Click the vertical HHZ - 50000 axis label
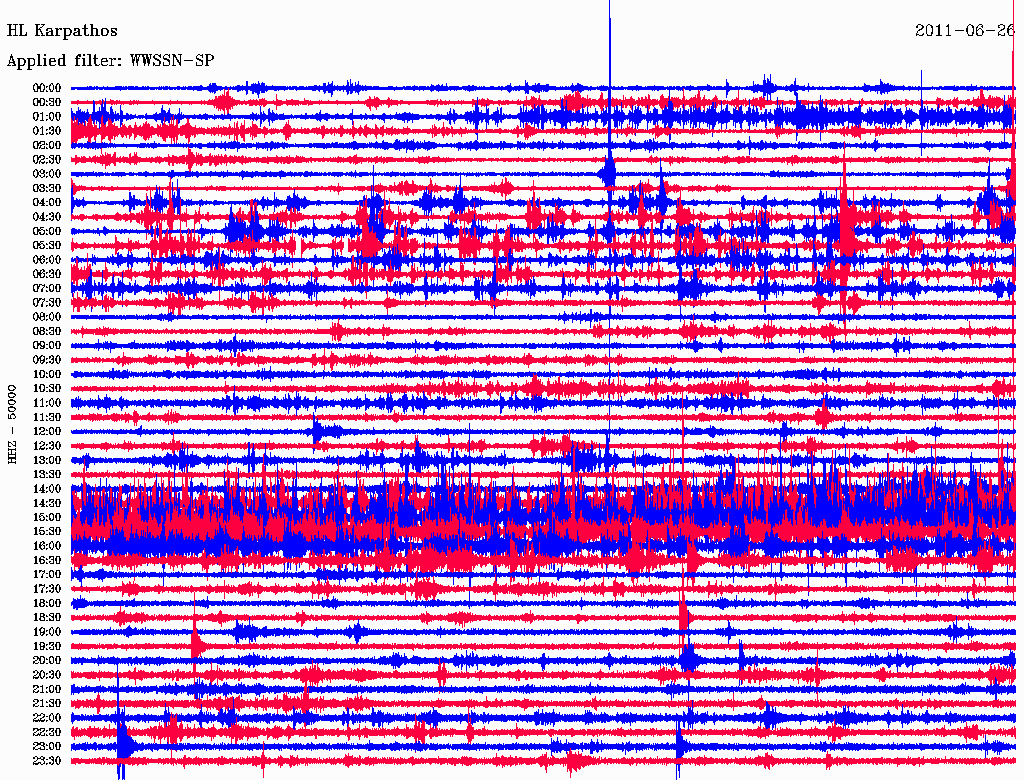Viewport: 1024px width, 780px height. (12, 424)
